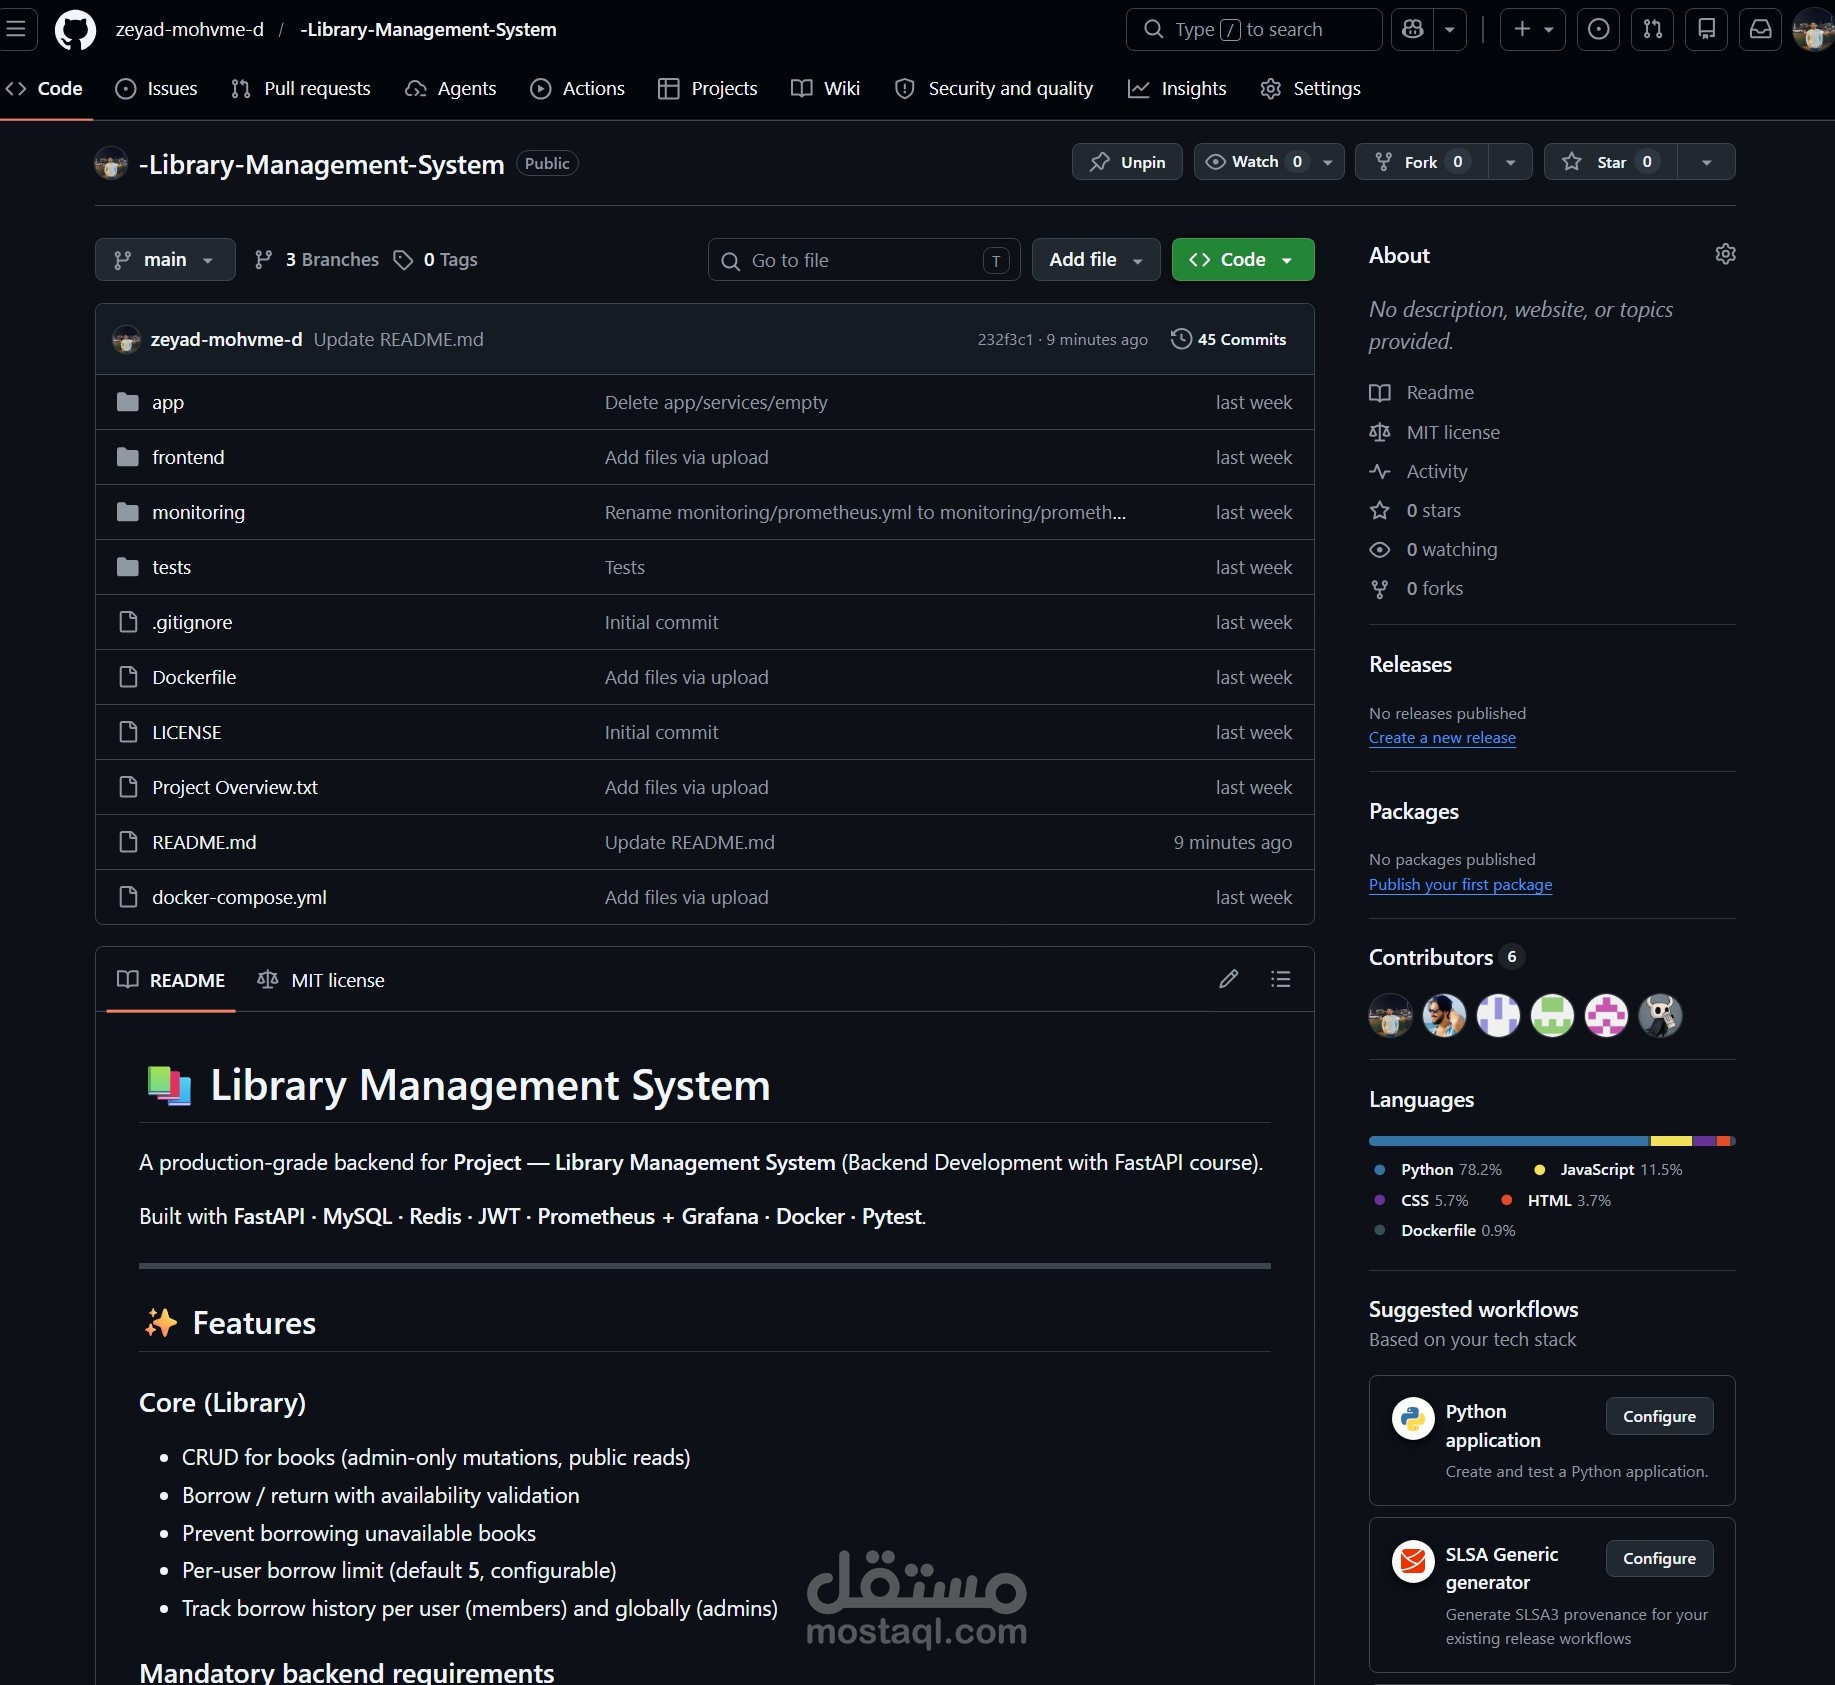Screen dimensions: 1835x1685
Task: Open the monitoring folder icon
Action: click(128, 512)
